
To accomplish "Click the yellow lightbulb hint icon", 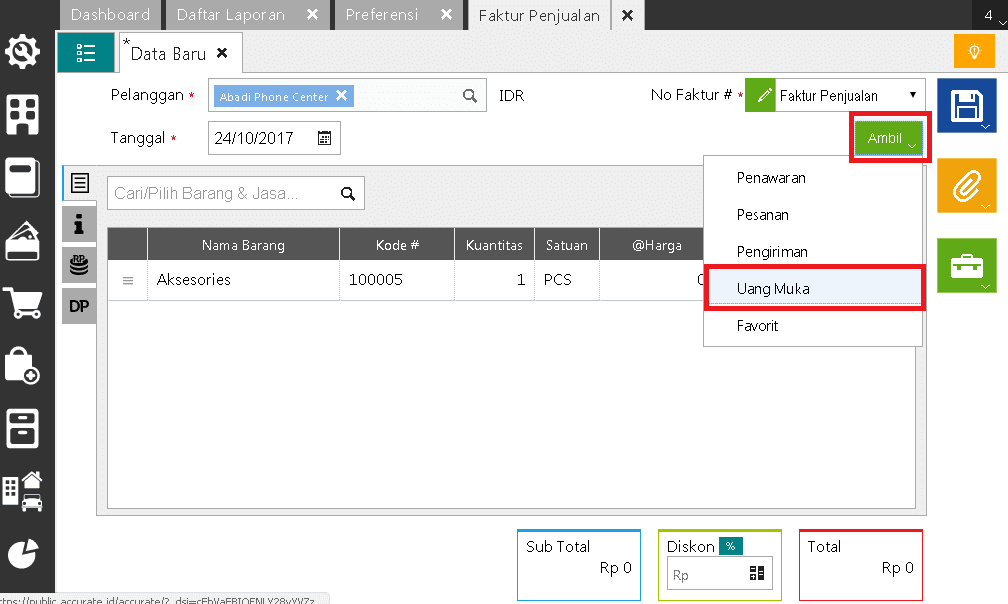I will pos(974,51).
